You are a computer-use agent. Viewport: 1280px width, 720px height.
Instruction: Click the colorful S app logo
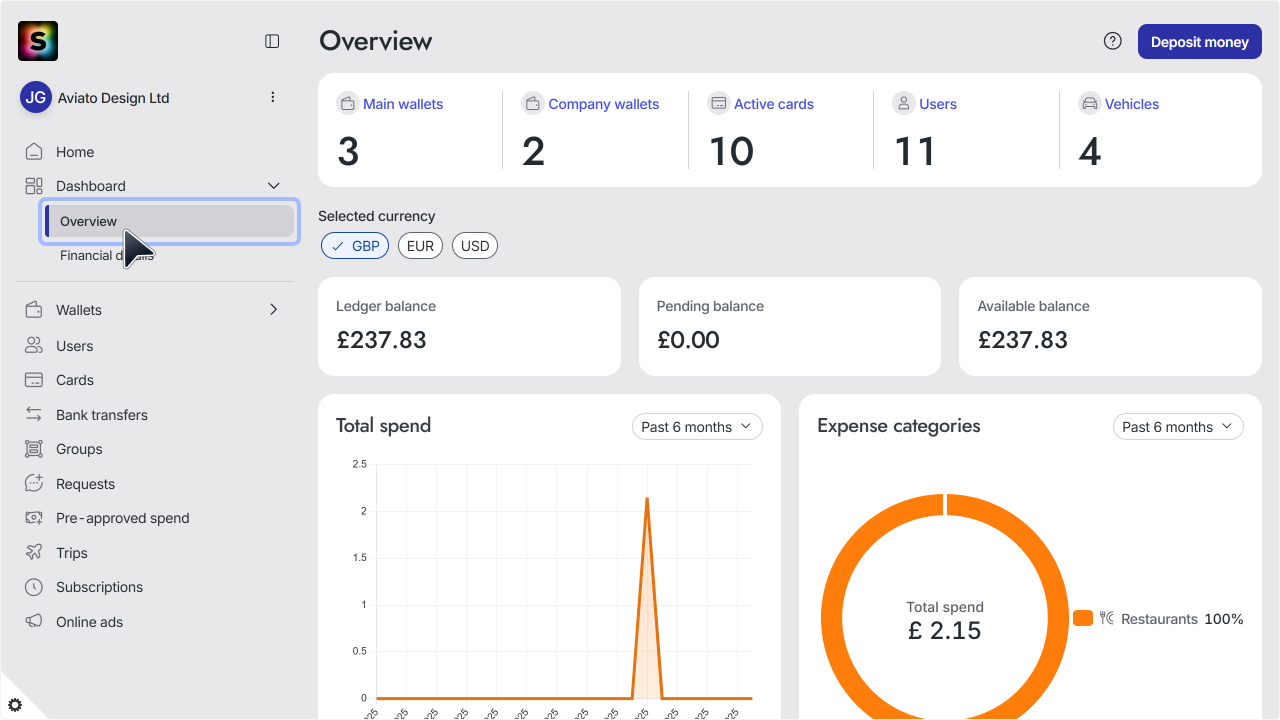click(38, 41)
